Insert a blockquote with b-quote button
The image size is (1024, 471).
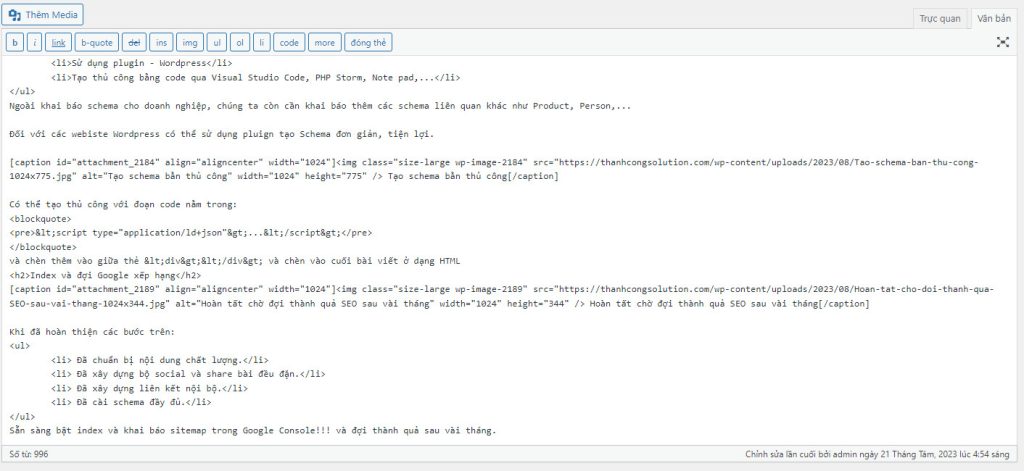click(97, 42)
